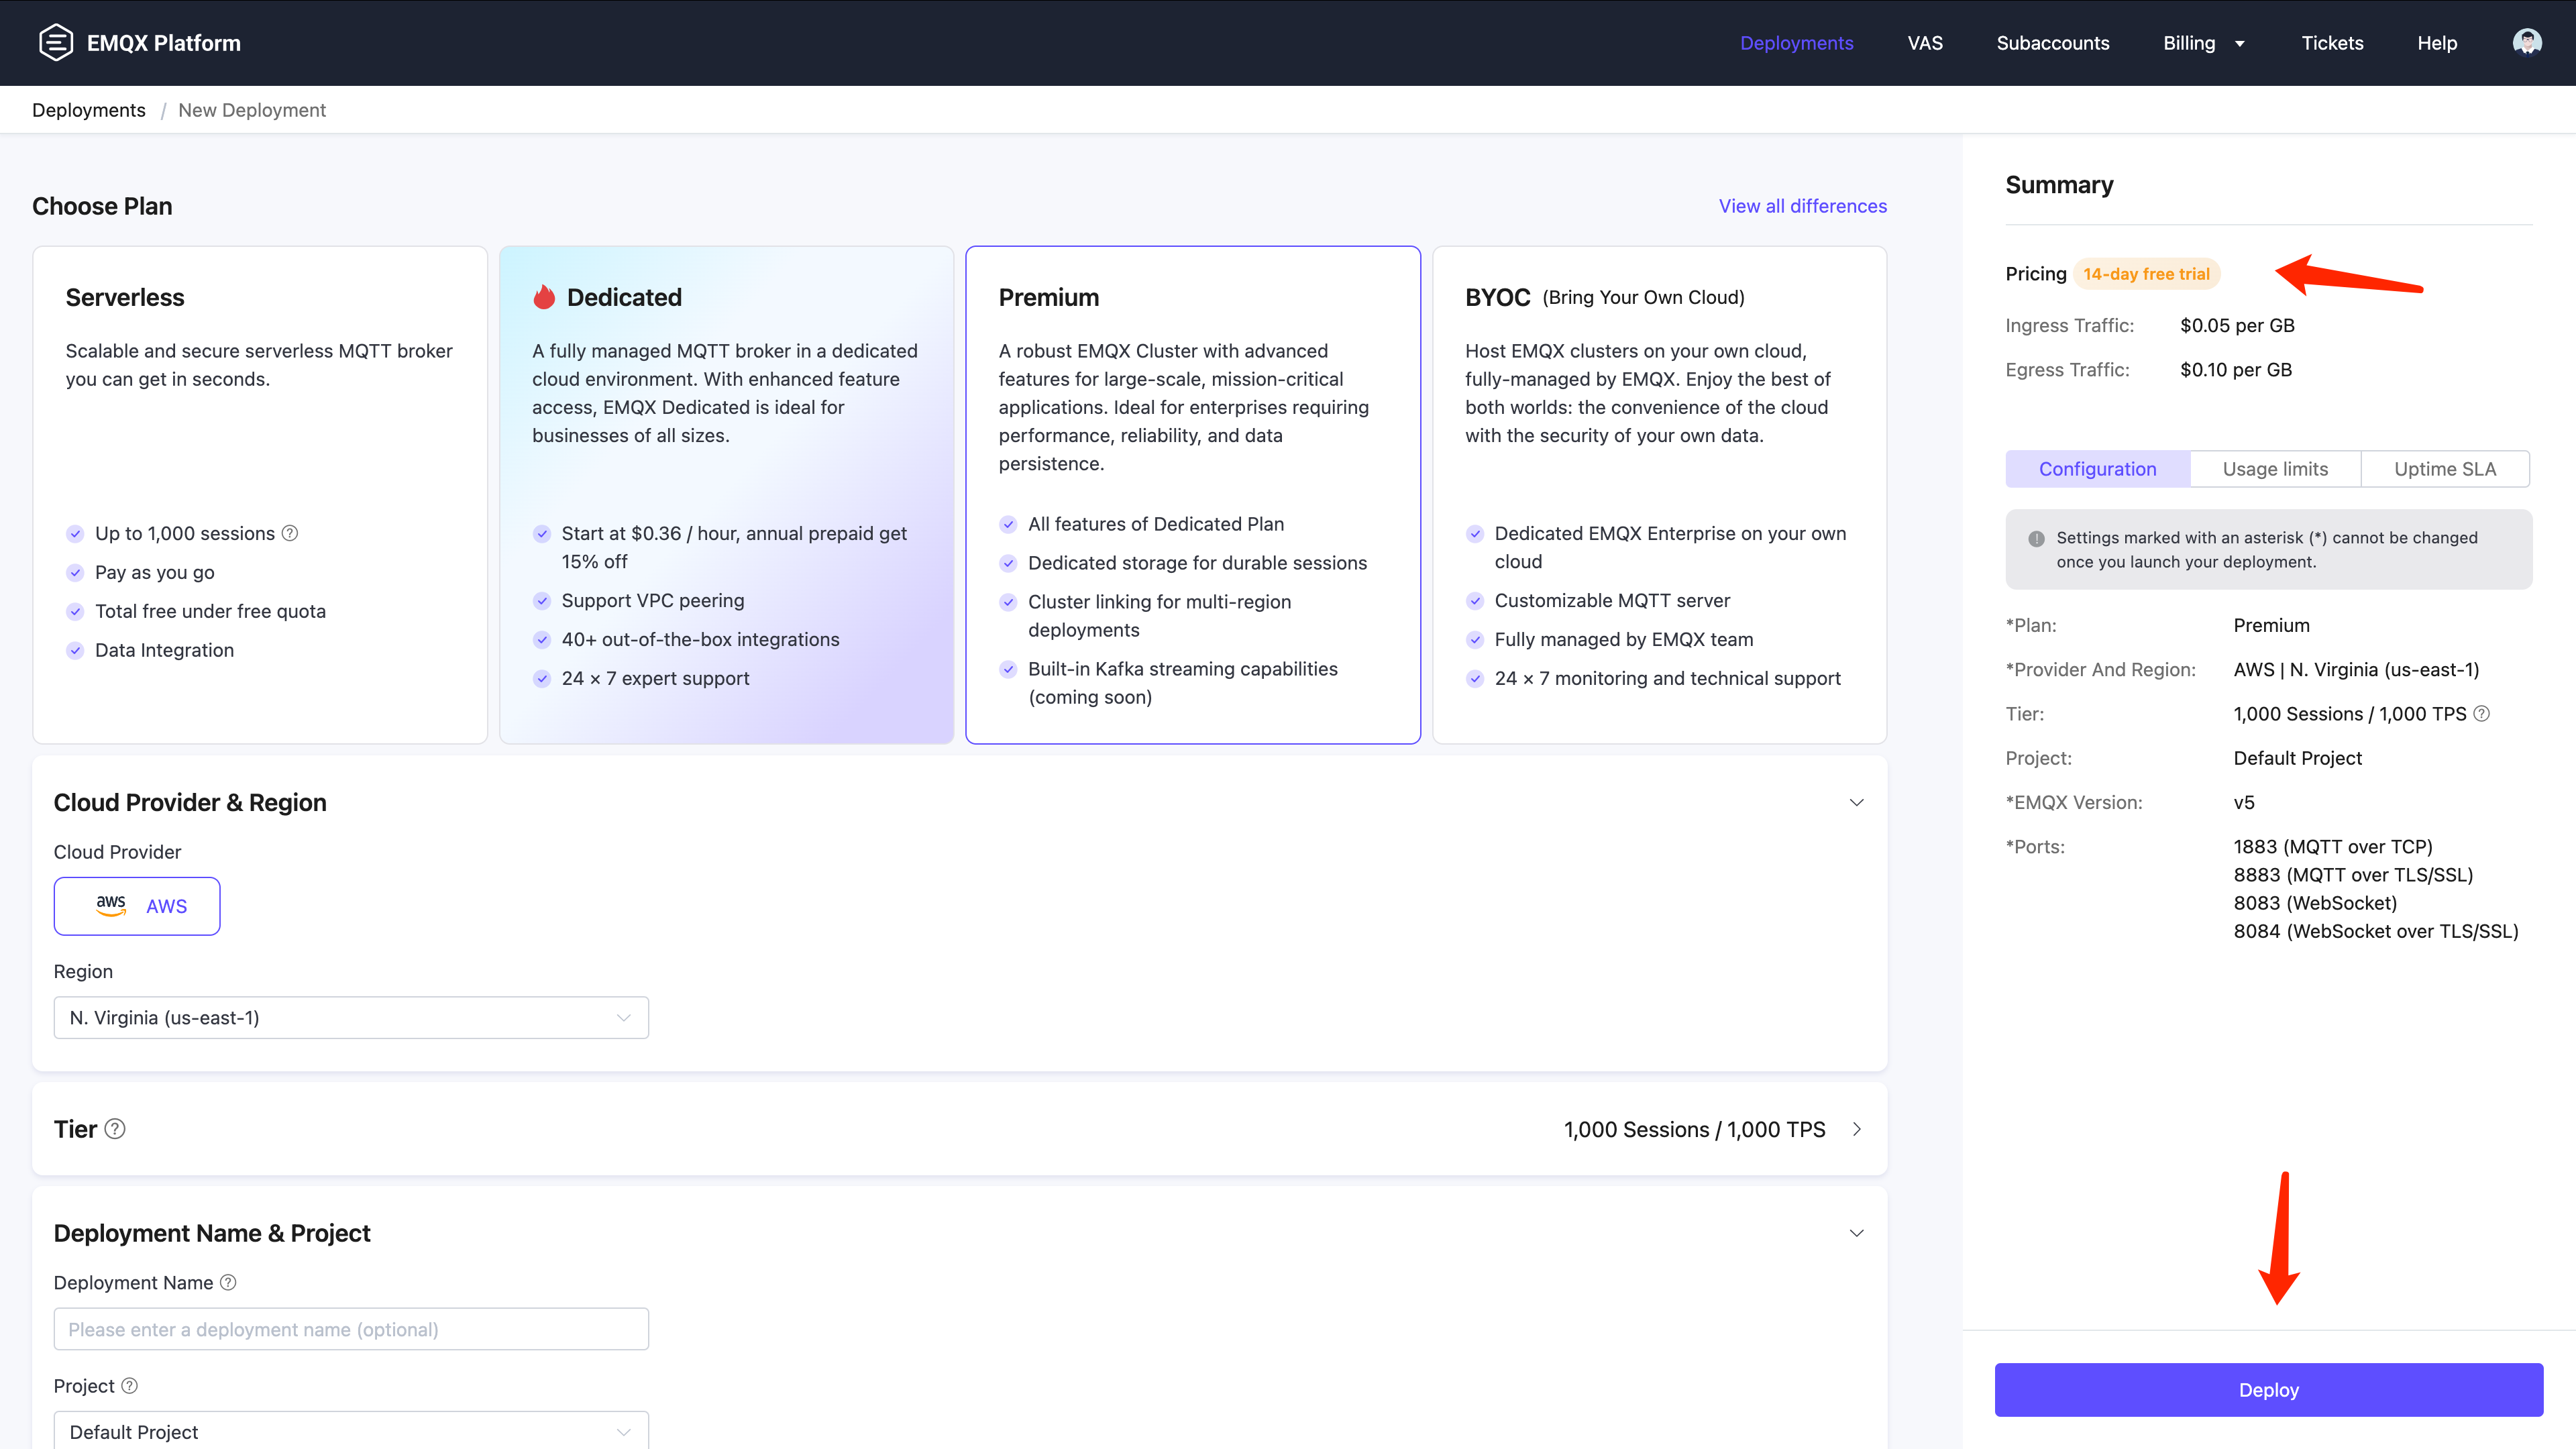This screenshot has width=2576, height=1449.
Task: Click 'Dedicated storage for durable sessions' text
Action: point(1197,563)
